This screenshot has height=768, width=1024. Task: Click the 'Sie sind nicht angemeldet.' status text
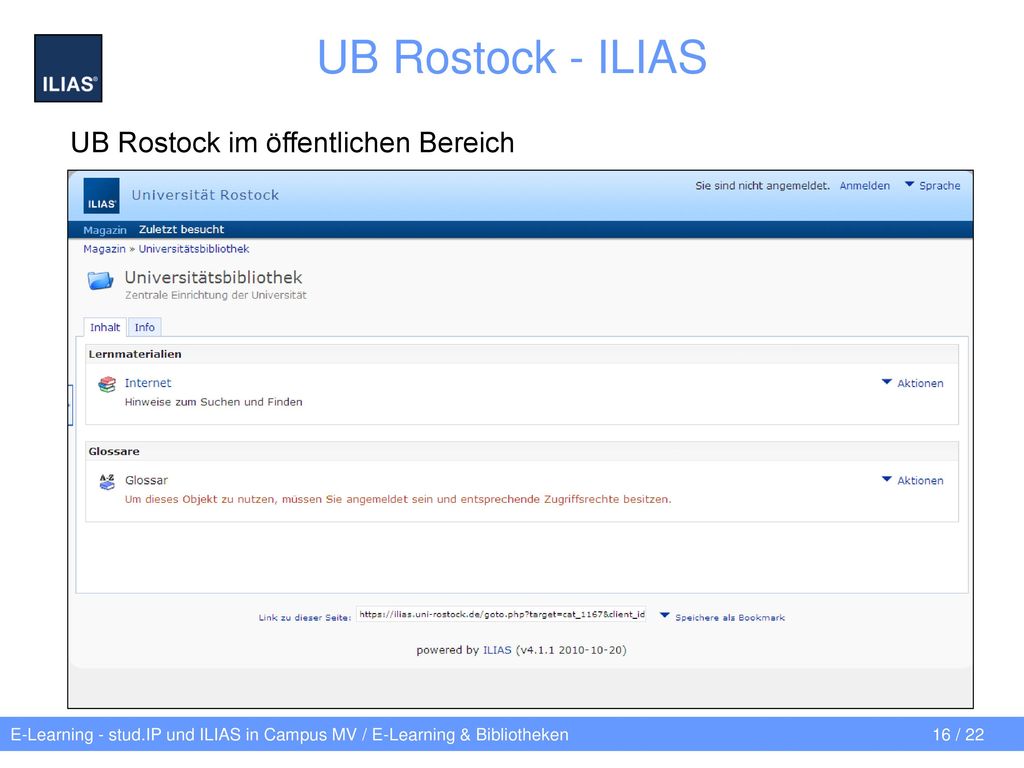[x=762, y=185]
